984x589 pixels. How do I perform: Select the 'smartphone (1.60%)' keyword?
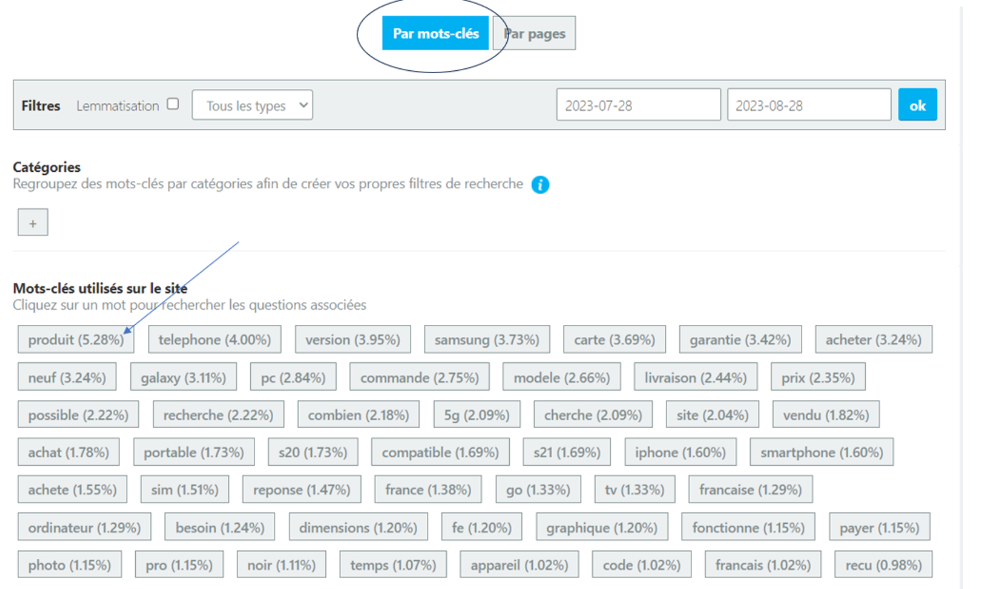821,452
